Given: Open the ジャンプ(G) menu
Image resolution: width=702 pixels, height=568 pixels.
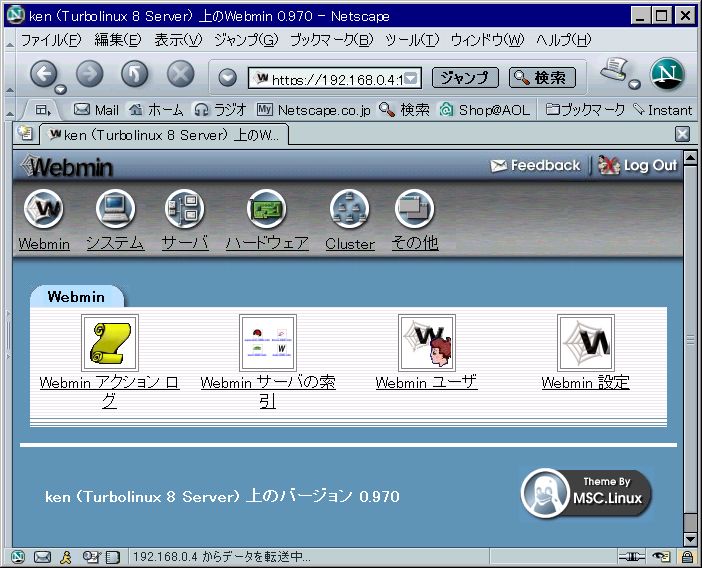Looking at the screenshot, I should [x=246, y=40].
